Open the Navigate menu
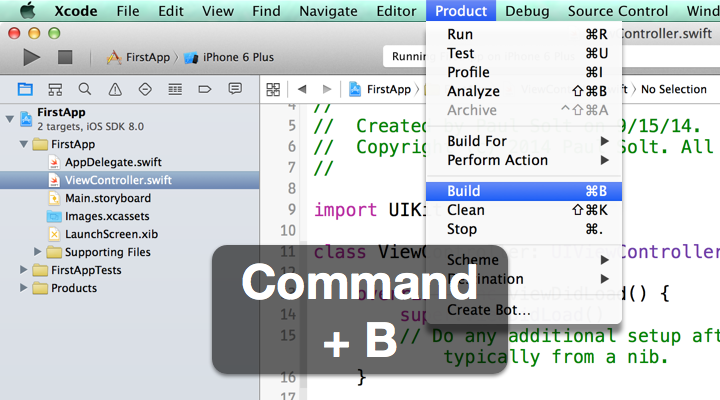This screenshot has width=720, height=400. point(328,11)
